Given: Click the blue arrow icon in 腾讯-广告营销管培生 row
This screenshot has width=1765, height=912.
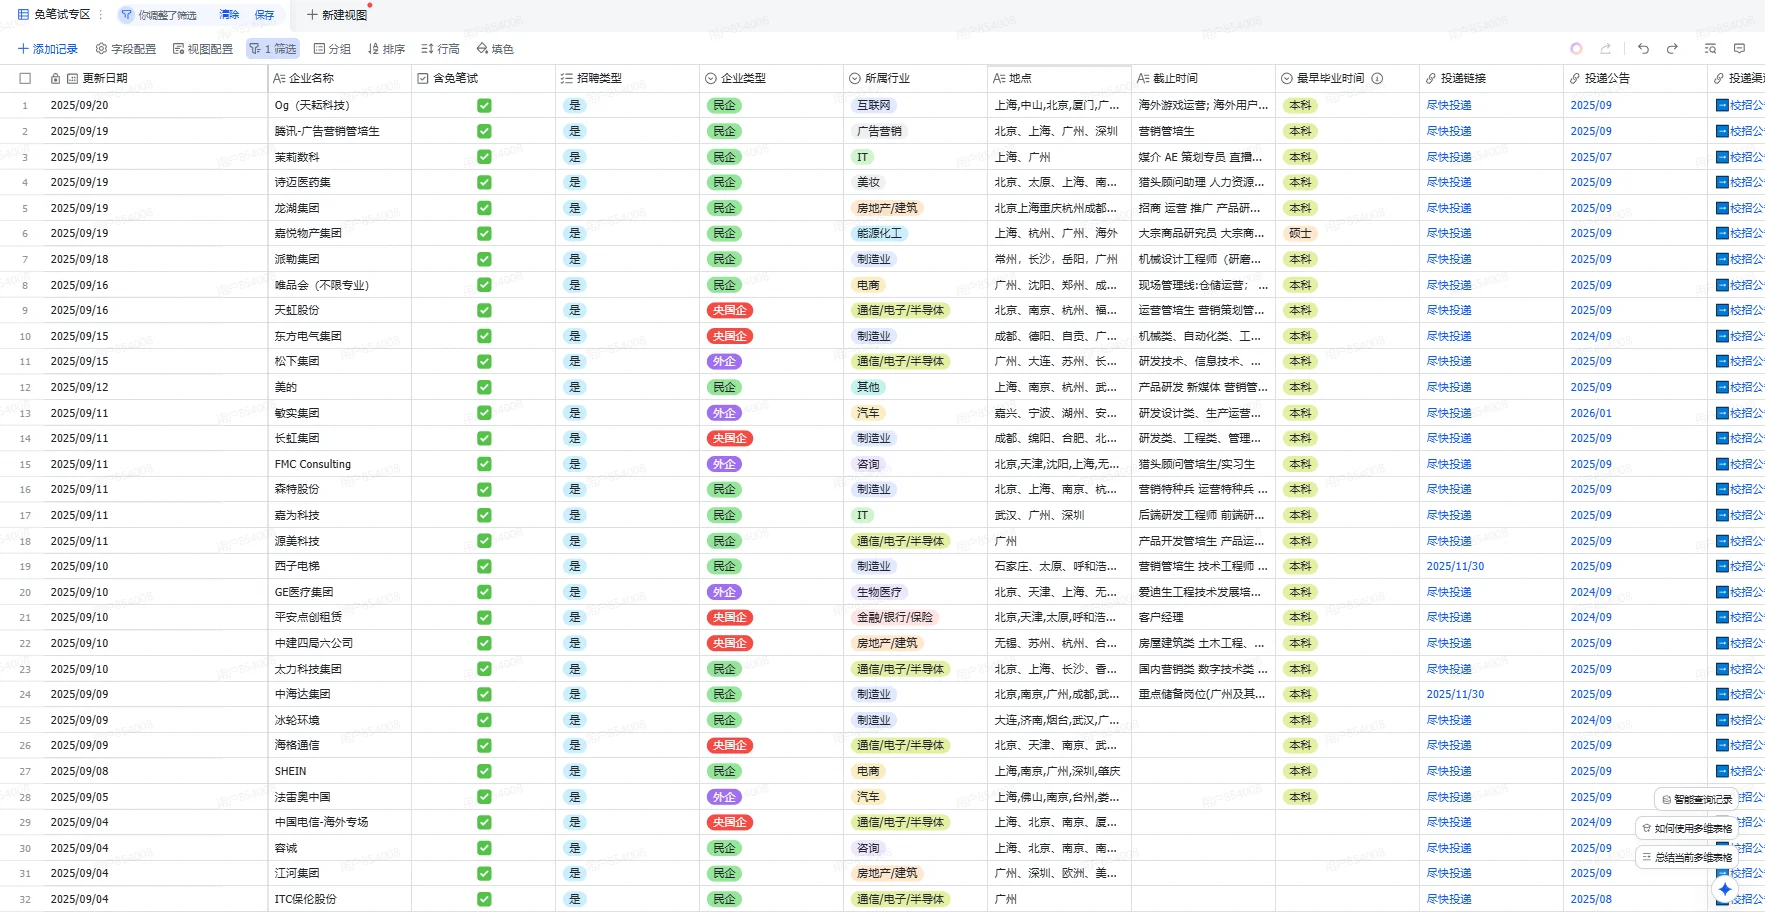Looking at the screenshot, I should [x=1722, y=131].
